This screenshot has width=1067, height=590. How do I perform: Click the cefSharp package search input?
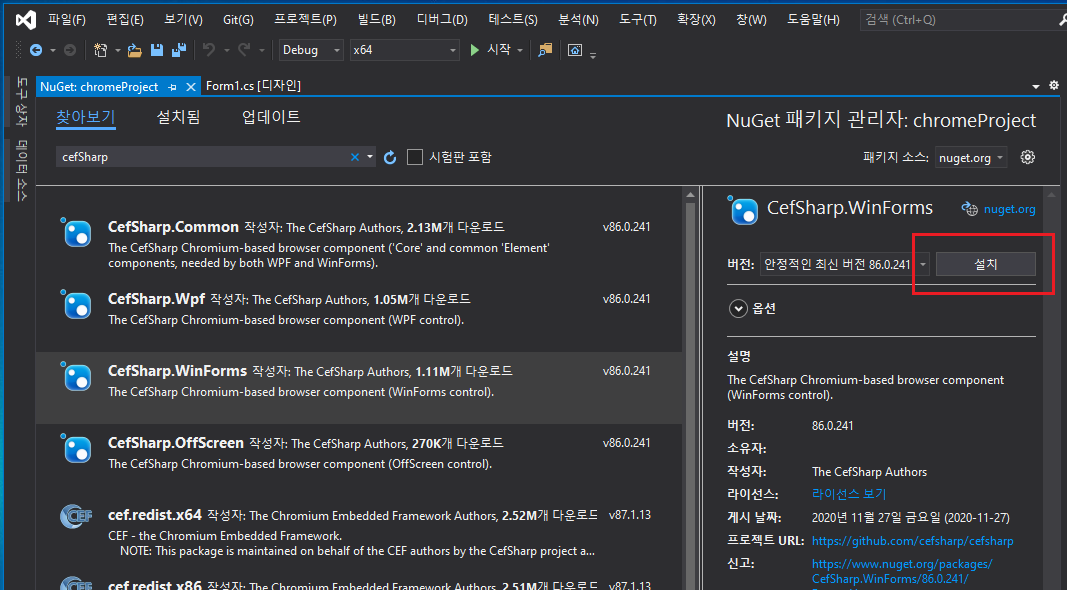point(204,157)
